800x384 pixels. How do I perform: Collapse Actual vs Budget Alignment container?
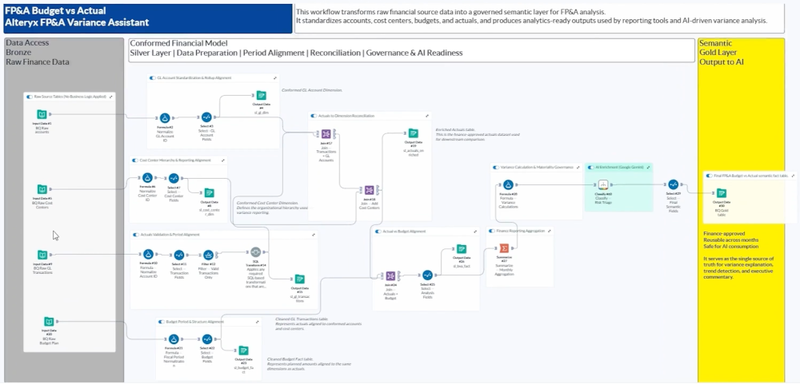(x=475, y=232)
